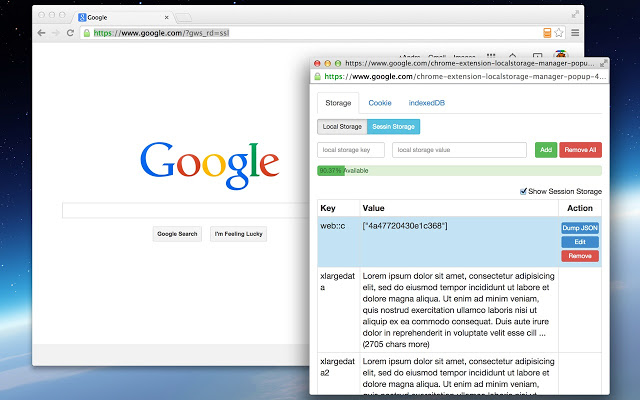
Task: Focus the local storage key field
Action: [x=351, y=150]
